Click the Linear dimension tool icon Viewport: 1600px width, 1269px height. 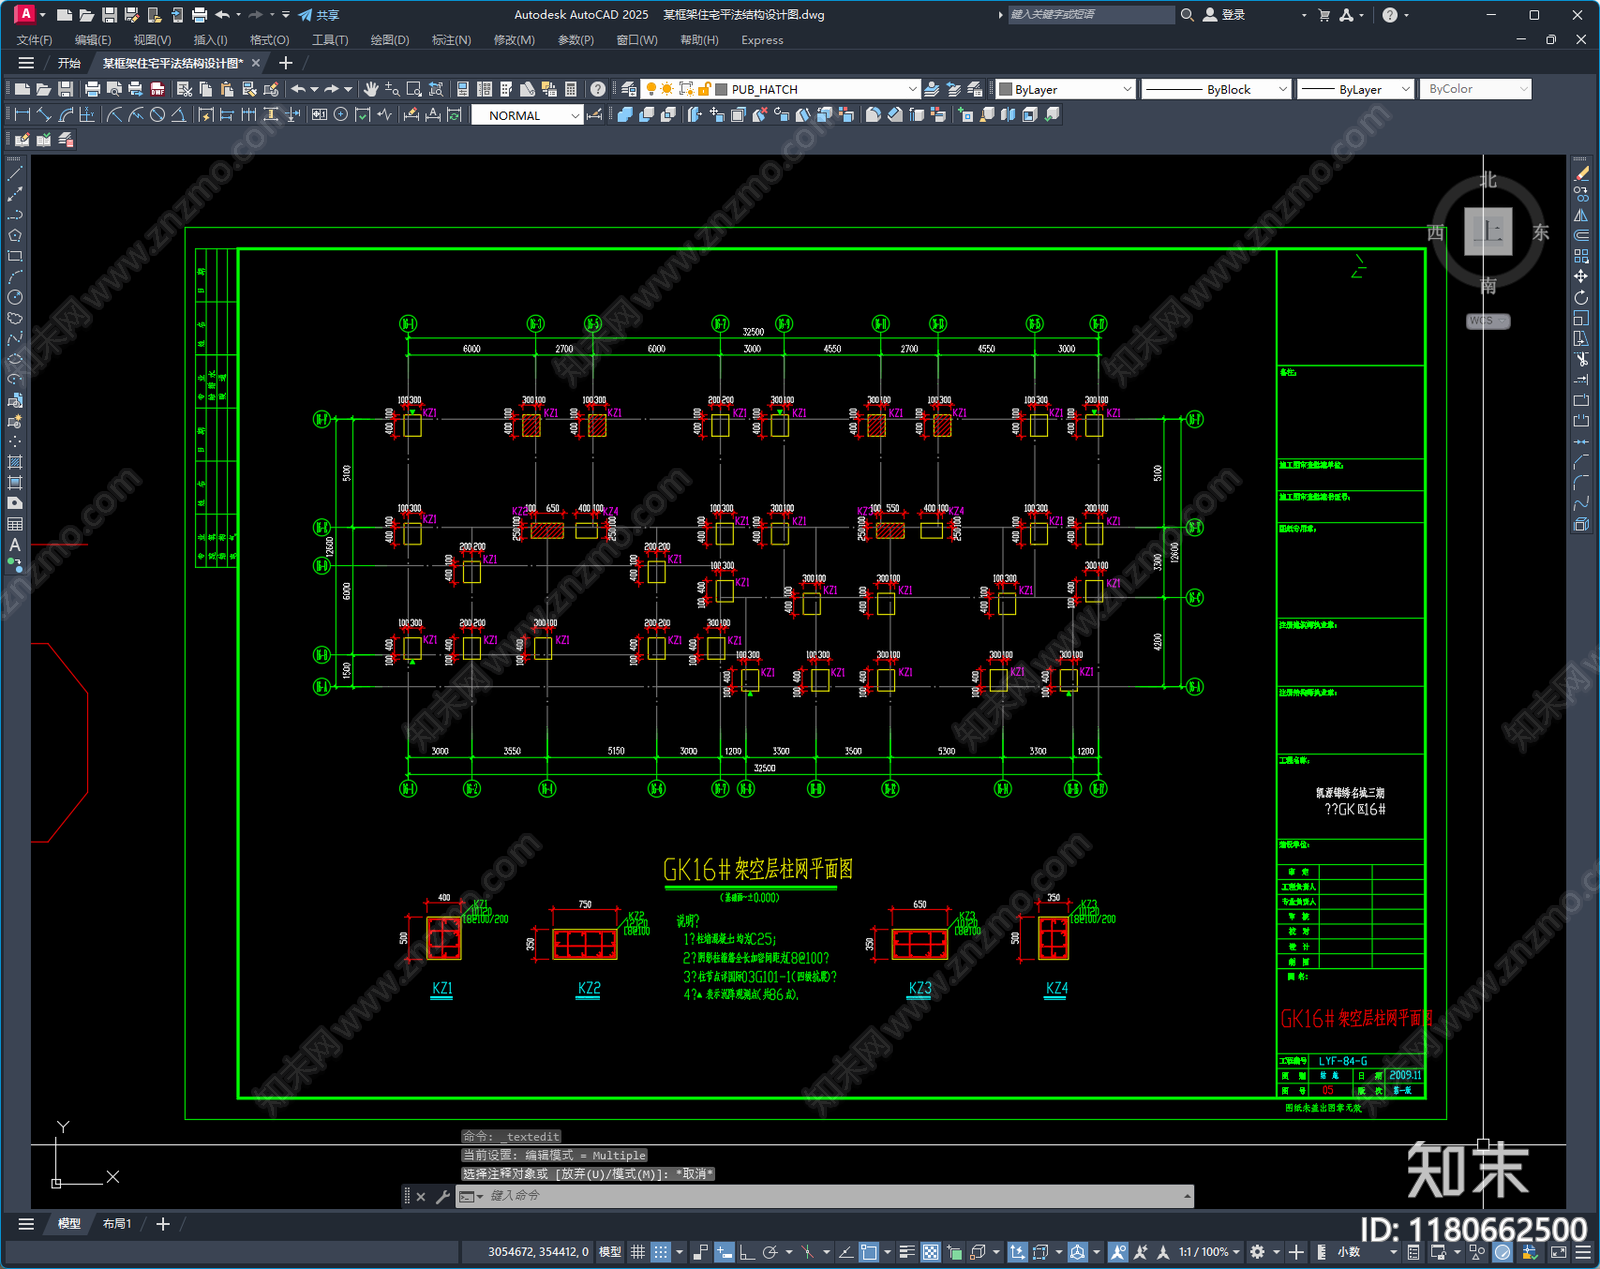coord(22,115)
